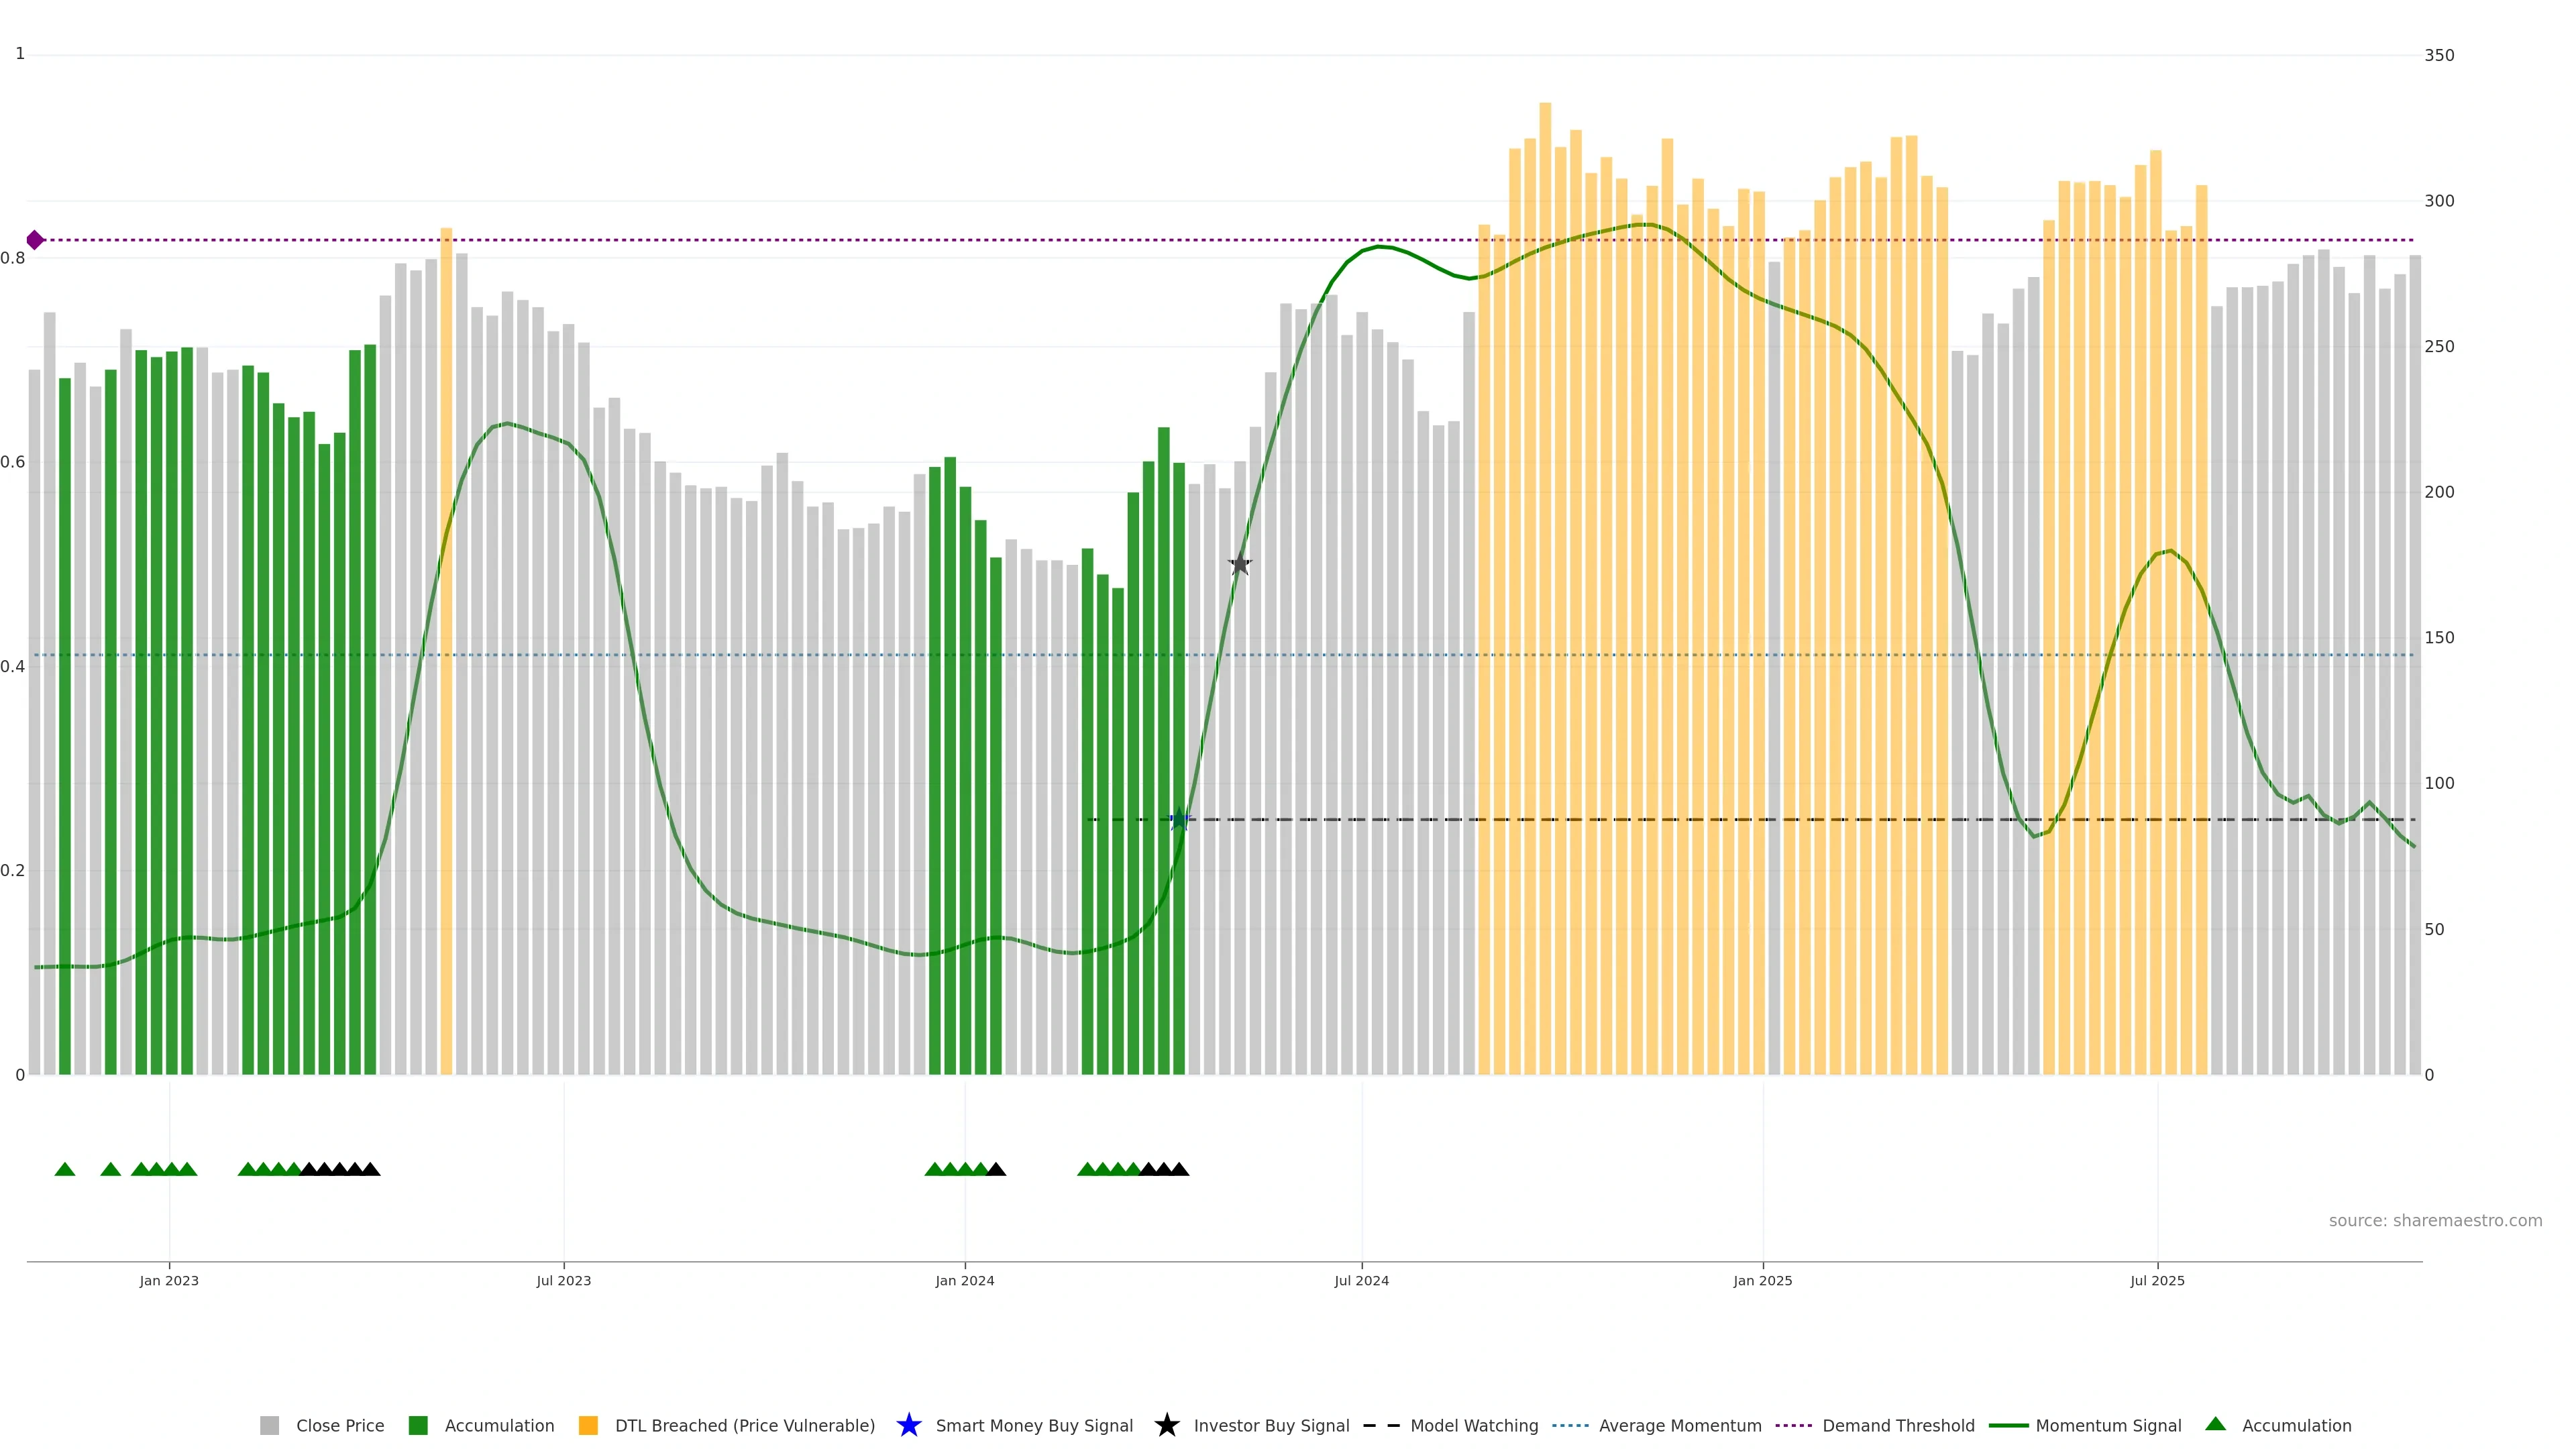This screenshot has height=1449, width=2576.
Task: Click the black Investor Buy Signal star in legend
Action: 1166,1426
